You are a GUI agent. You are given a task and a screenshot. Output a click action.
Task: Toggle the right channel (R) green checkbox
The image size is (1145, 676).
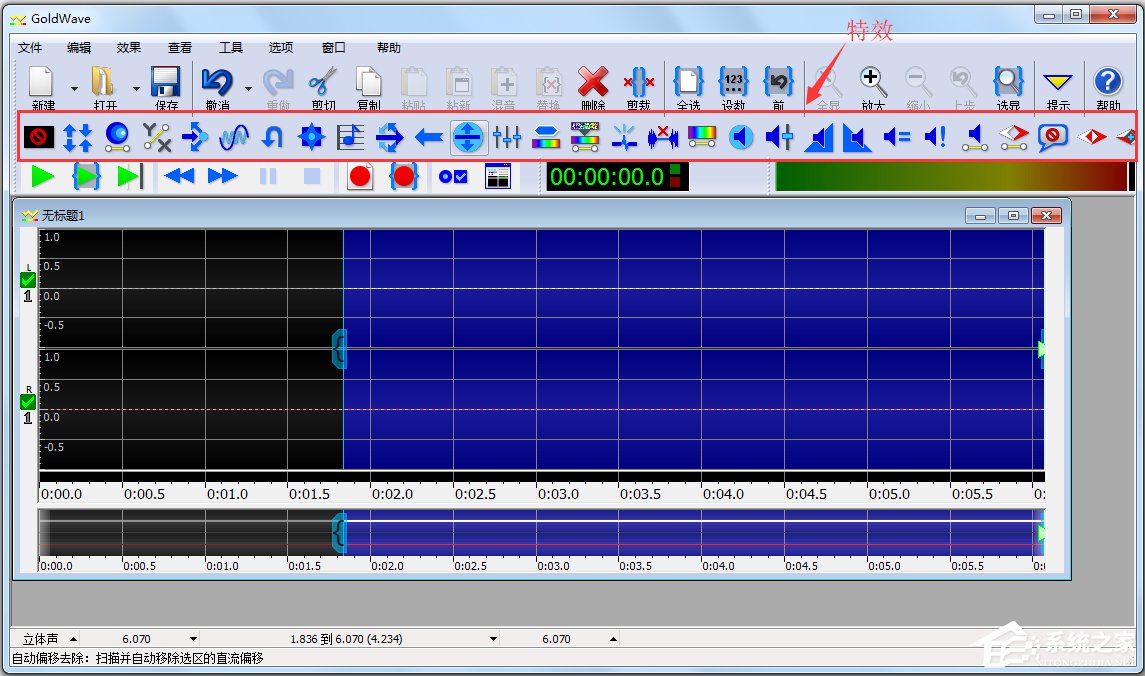click(28, 402)
